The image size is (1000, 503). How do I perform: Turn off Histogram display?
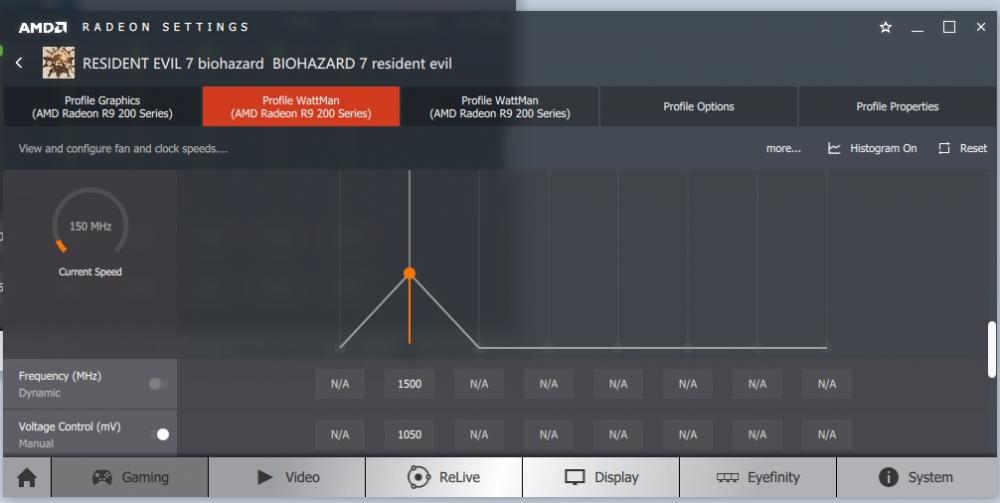tap(872, 148)
